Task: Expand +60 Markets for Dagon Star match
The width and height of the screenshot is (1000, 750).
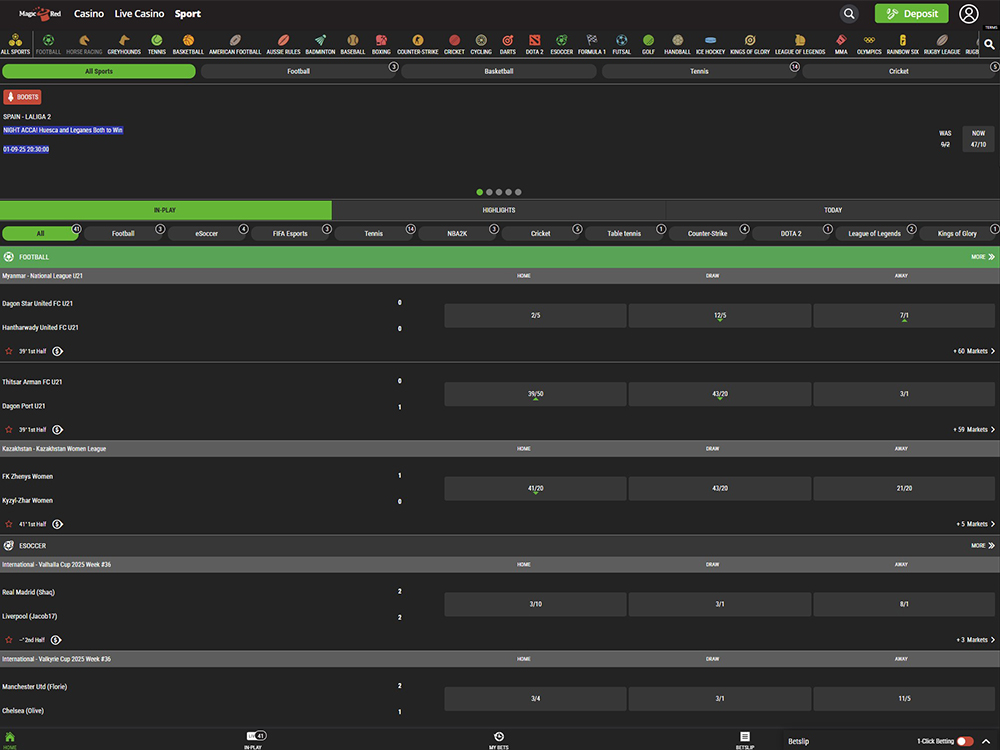Action: (x=973, y=352)
